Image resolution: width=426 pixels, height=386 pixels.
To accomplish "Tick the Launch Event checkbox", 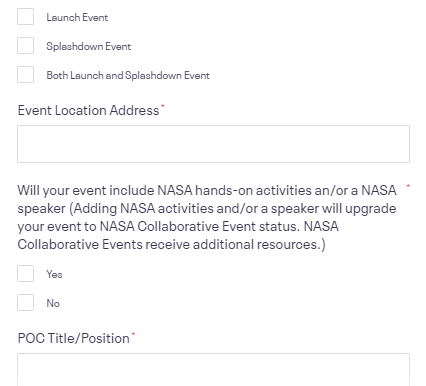I will pos(25,17).
